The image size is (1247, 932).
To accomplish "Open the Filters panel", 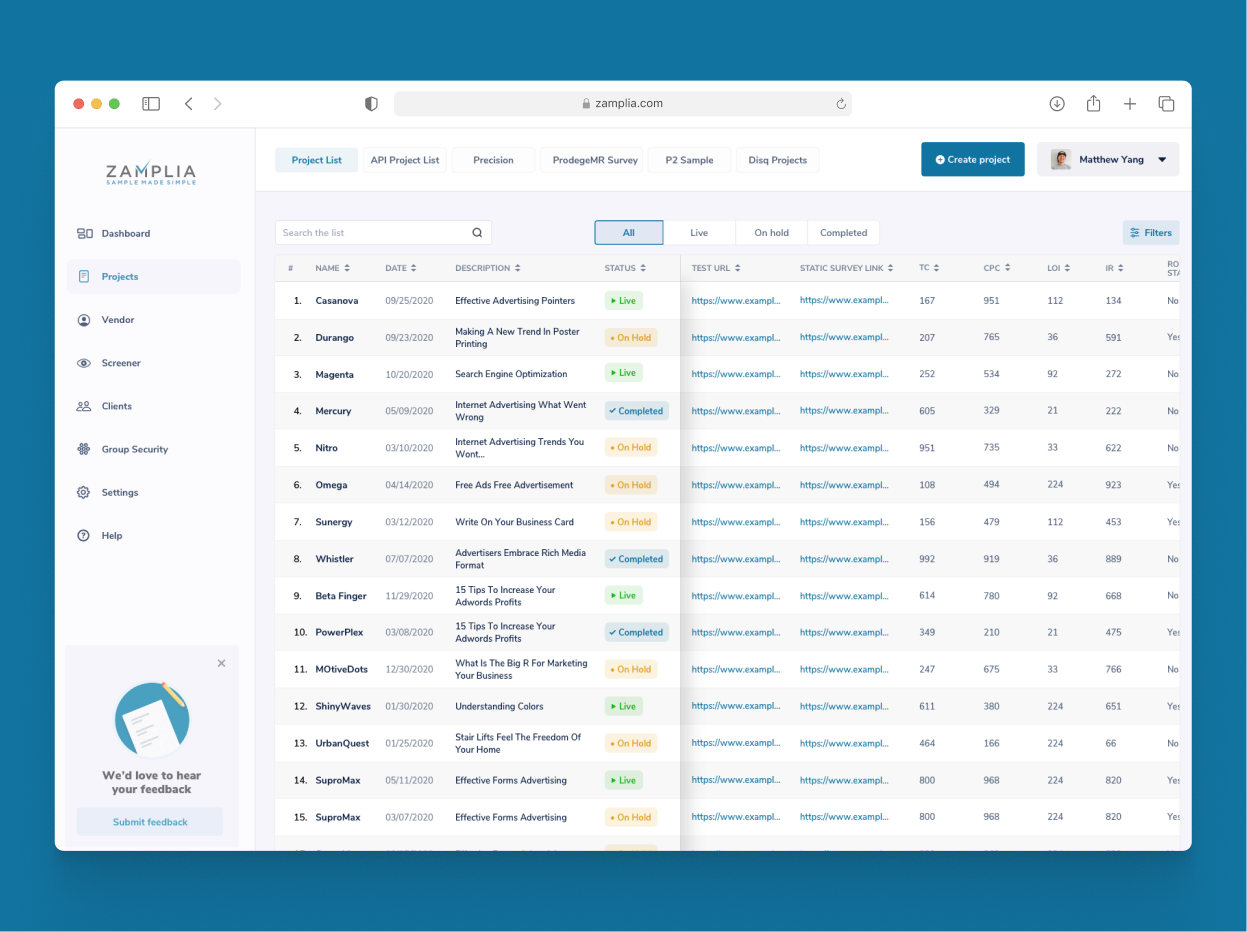I will [x=1150, y=231].
